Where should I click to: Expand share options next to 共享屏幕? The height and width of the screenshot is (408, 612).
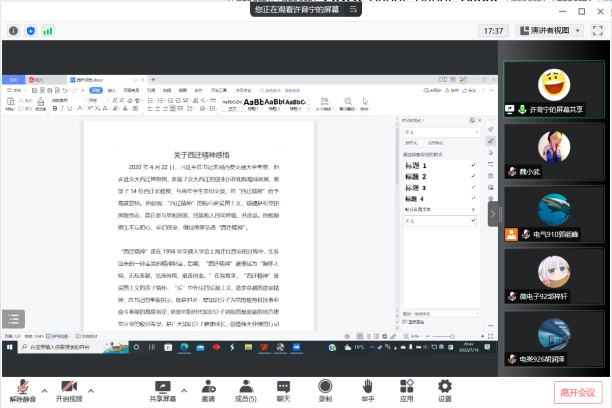coord(184,390)
